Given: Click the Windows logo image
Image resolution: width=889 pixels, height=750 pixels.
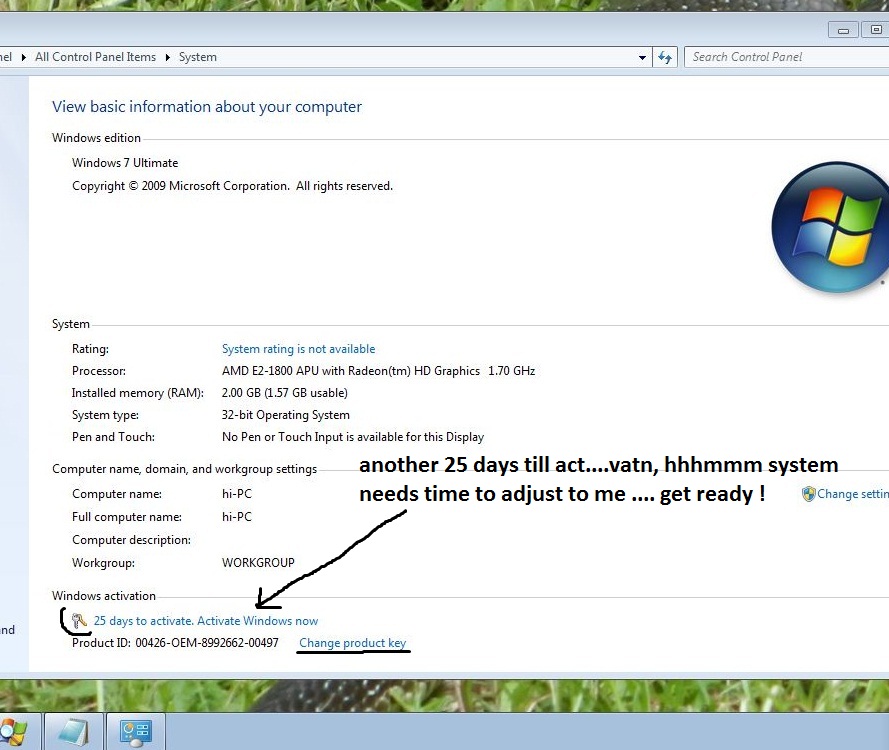Looking at the screenshot, I should point(830,227).
